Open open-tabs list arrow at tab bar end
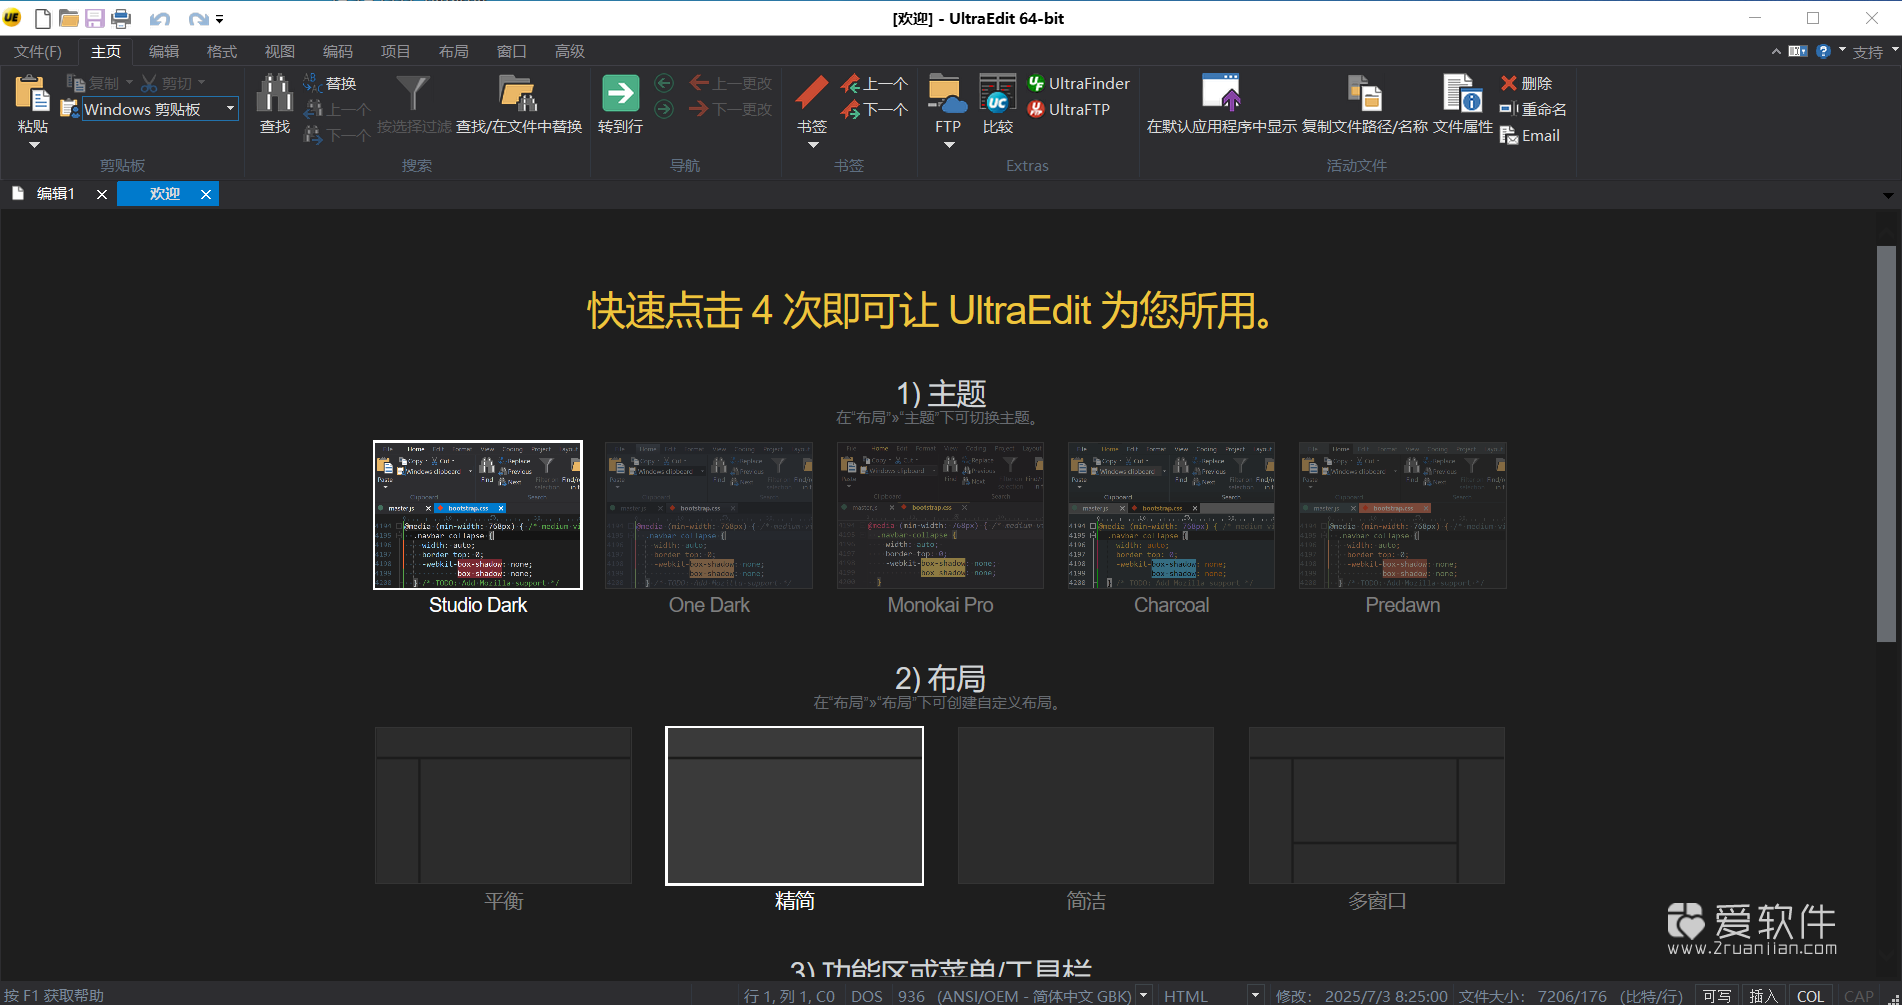The height and width of the screenshot is (1005, 1902). pyautogui.click(x=1888, y=195)
